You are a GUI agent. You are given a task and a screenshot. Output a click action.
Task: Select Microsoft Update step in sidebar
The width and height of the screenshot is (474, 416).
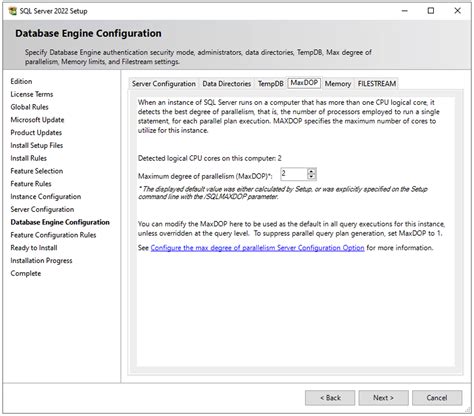(x=37, y=120)
